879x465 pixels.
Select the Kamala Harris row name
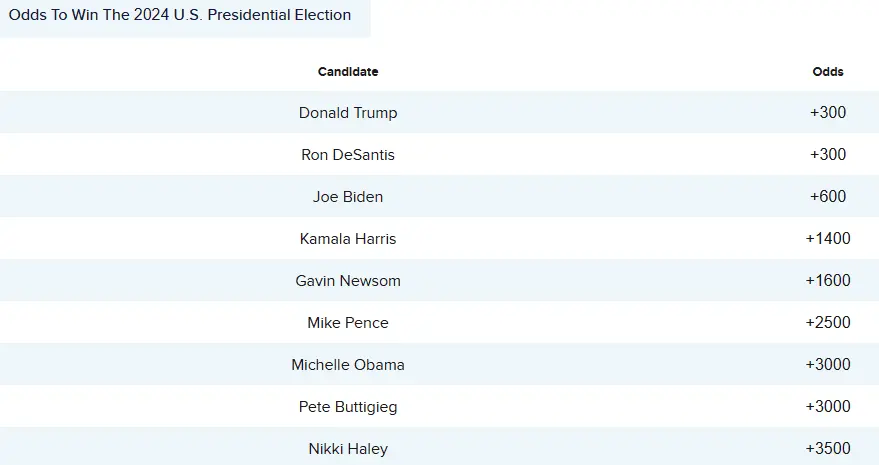[x=348, y=239]
